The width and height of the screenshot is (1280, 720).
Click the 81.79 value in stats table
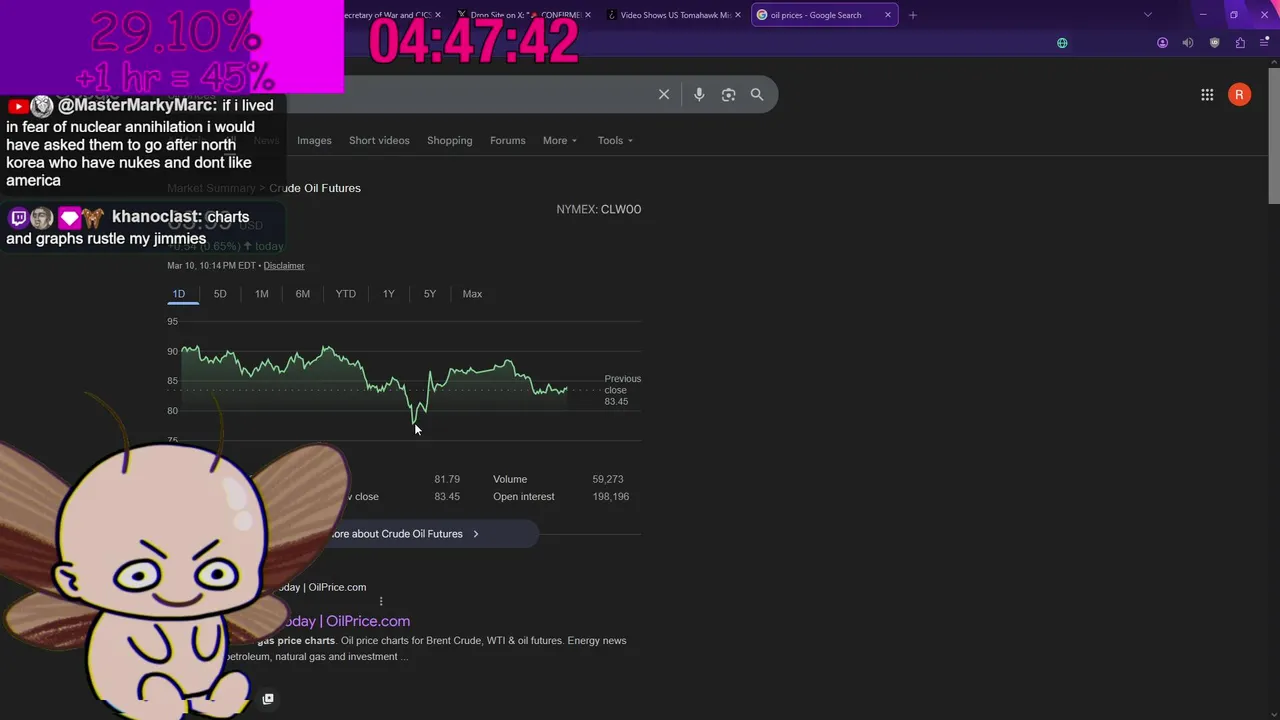tap(447, 479)
